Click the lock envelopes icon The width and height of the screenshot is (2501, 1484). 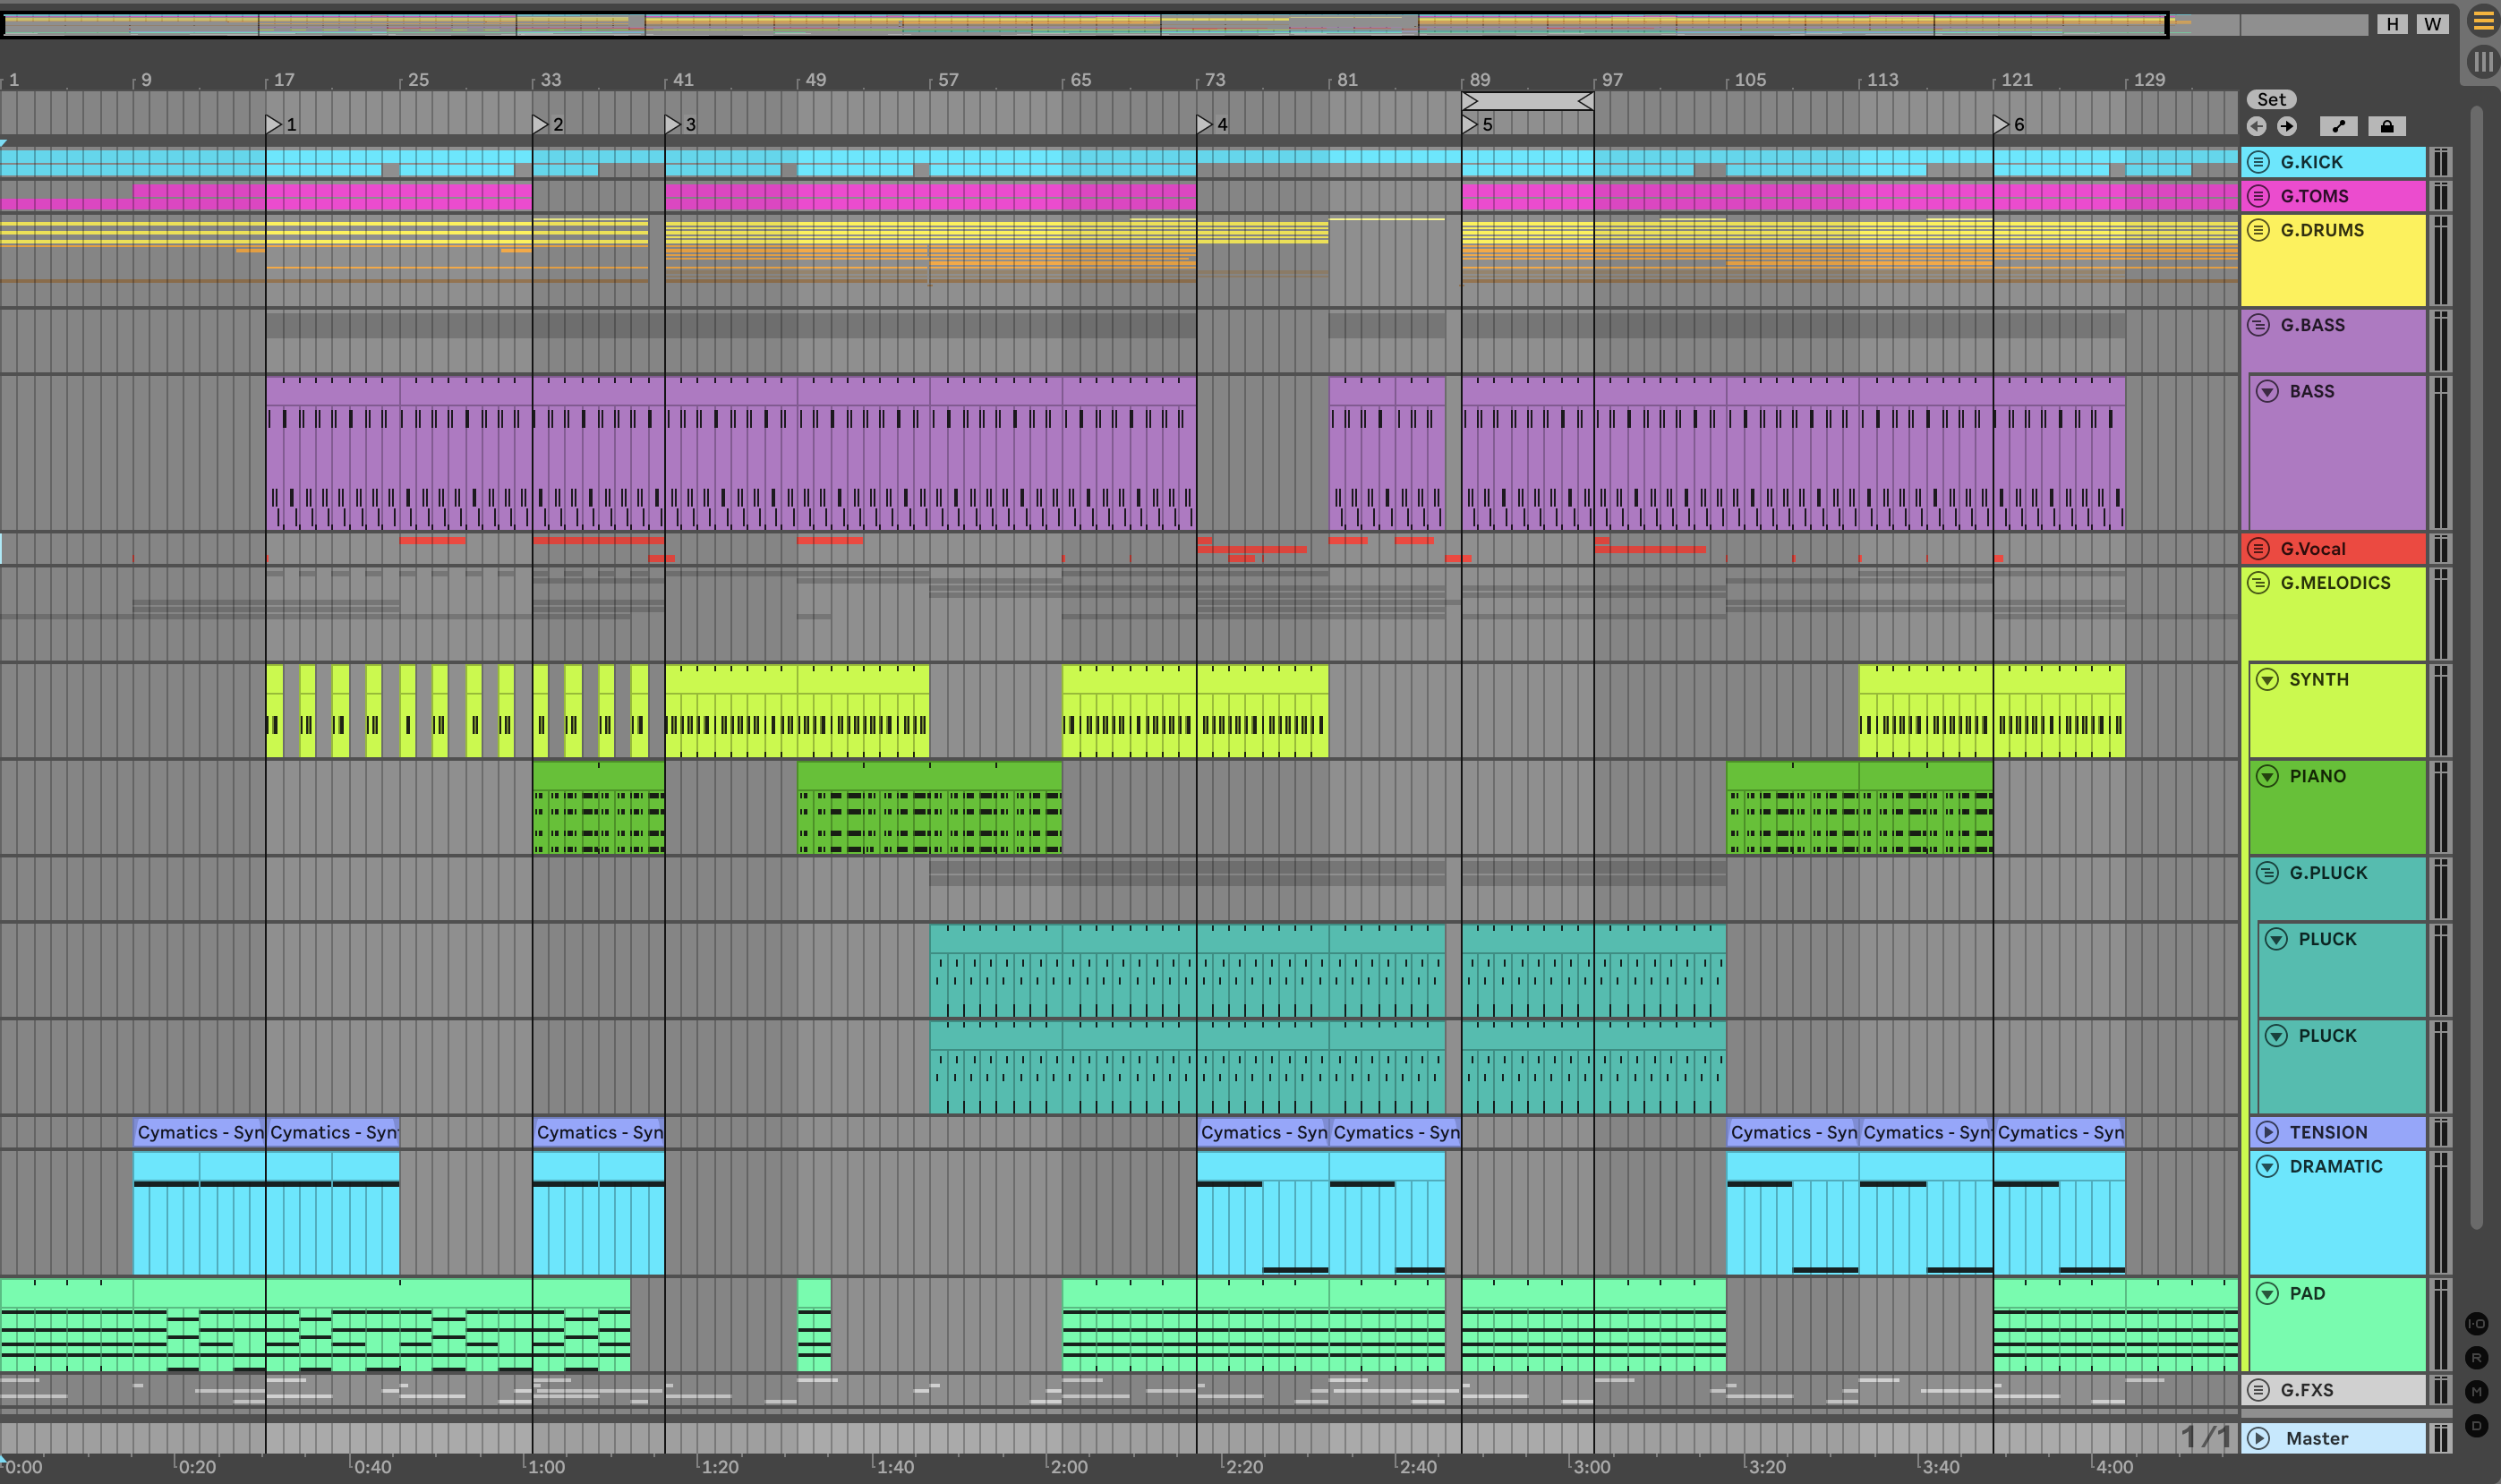point(2386,126)
